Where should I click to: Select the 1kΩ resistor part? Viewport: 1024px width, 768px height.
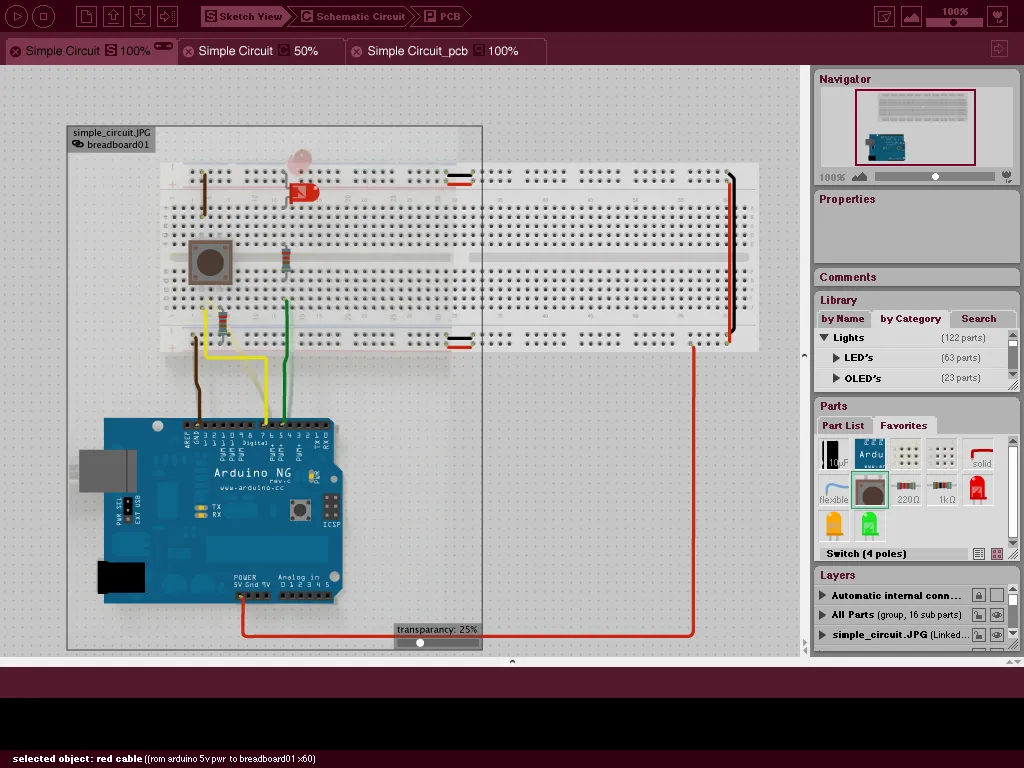[x=942, y=490]
